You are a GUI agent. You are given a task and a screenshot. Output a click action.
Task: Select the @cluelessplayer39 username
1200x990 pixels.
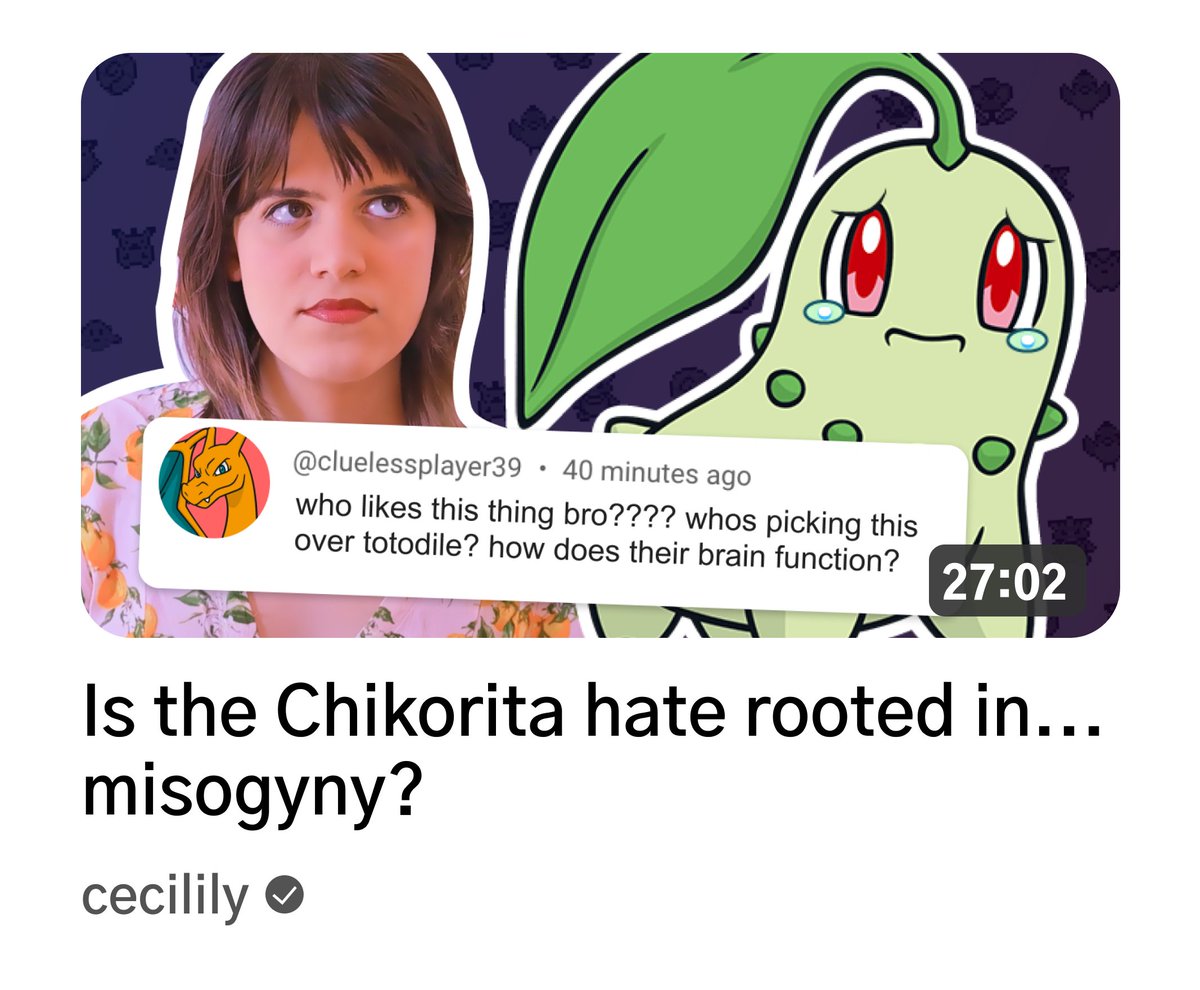(408, 465)
